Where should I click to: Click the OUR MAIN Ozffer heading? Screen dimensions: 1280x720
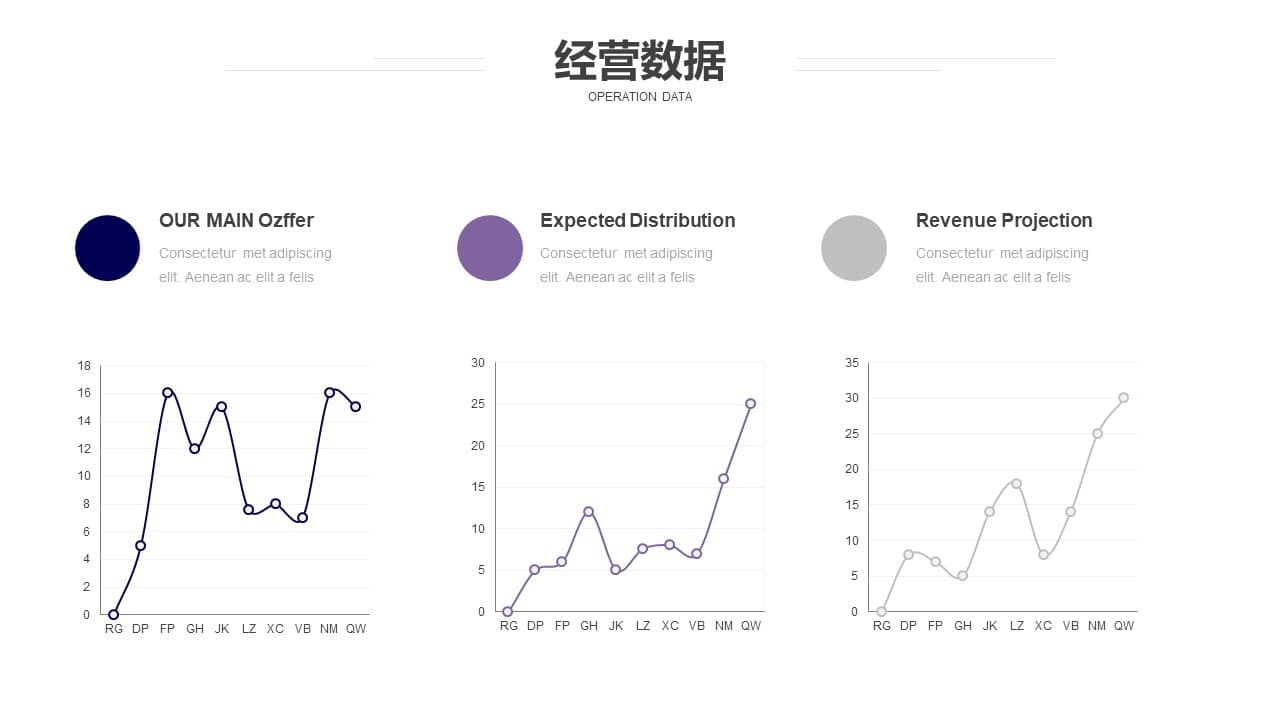point(236,220)
